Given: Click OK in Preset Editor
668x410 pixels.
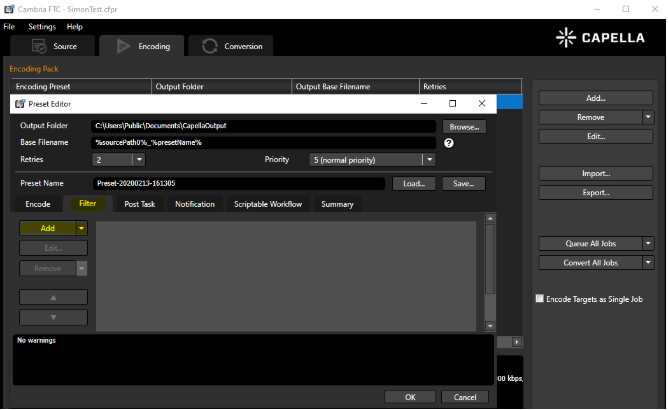Looking at the screenshot, I should (410, 397).
